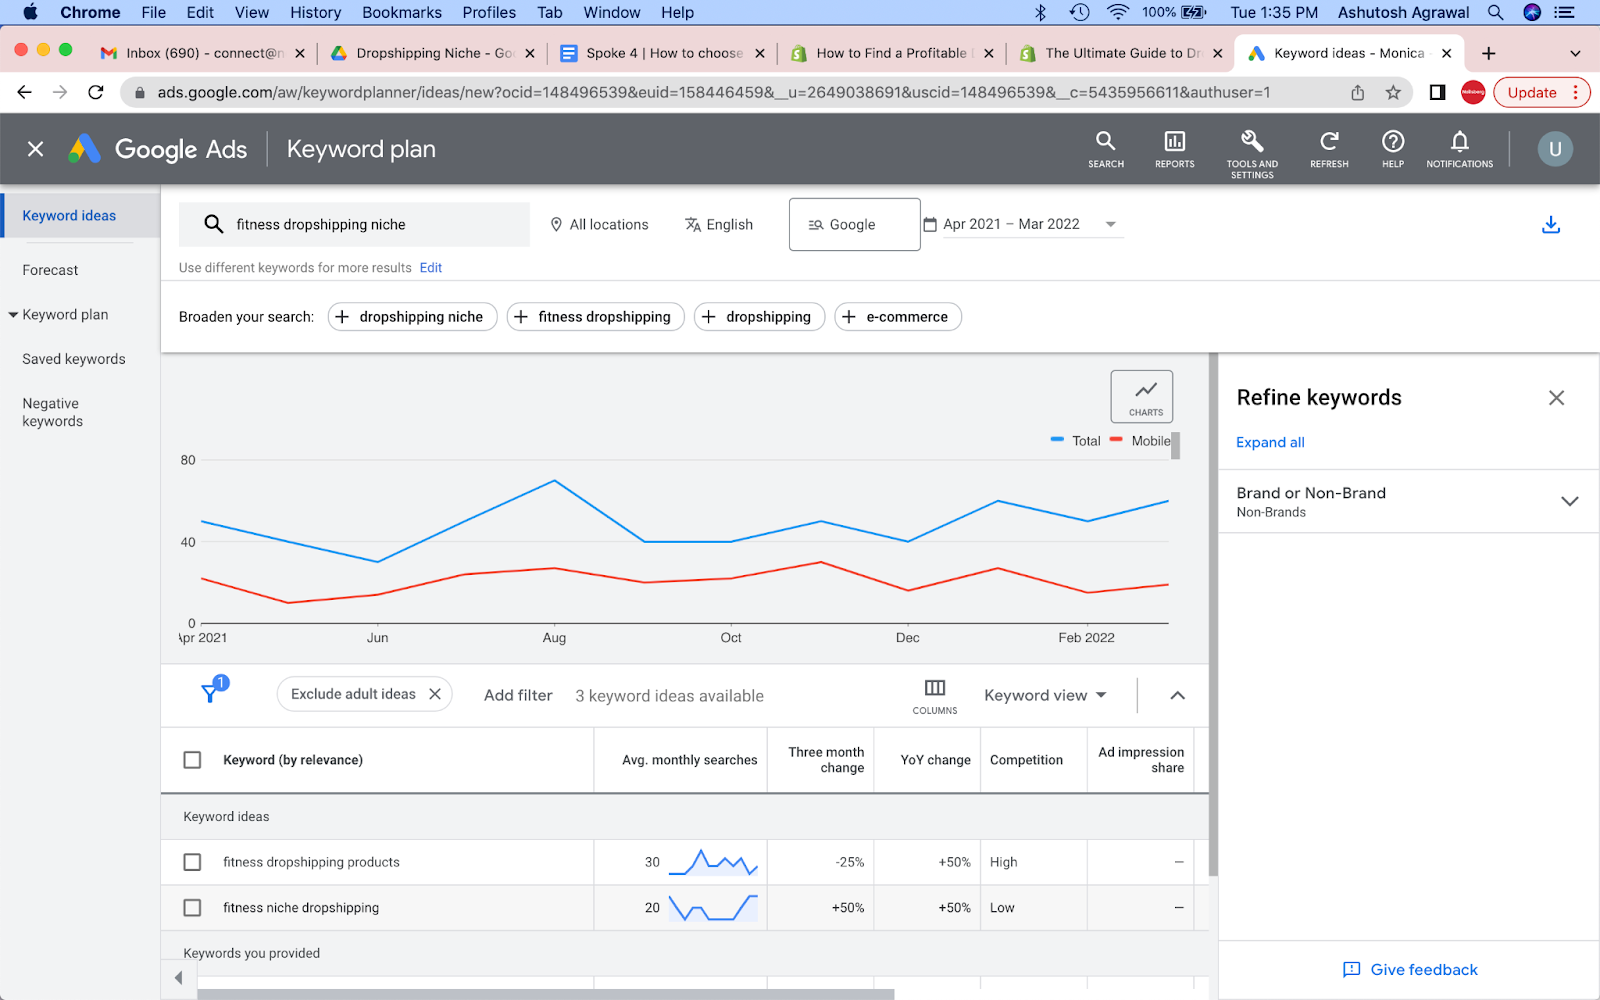Click the filter funnel icon
Screen dimensions: 1600x1000
211,693
